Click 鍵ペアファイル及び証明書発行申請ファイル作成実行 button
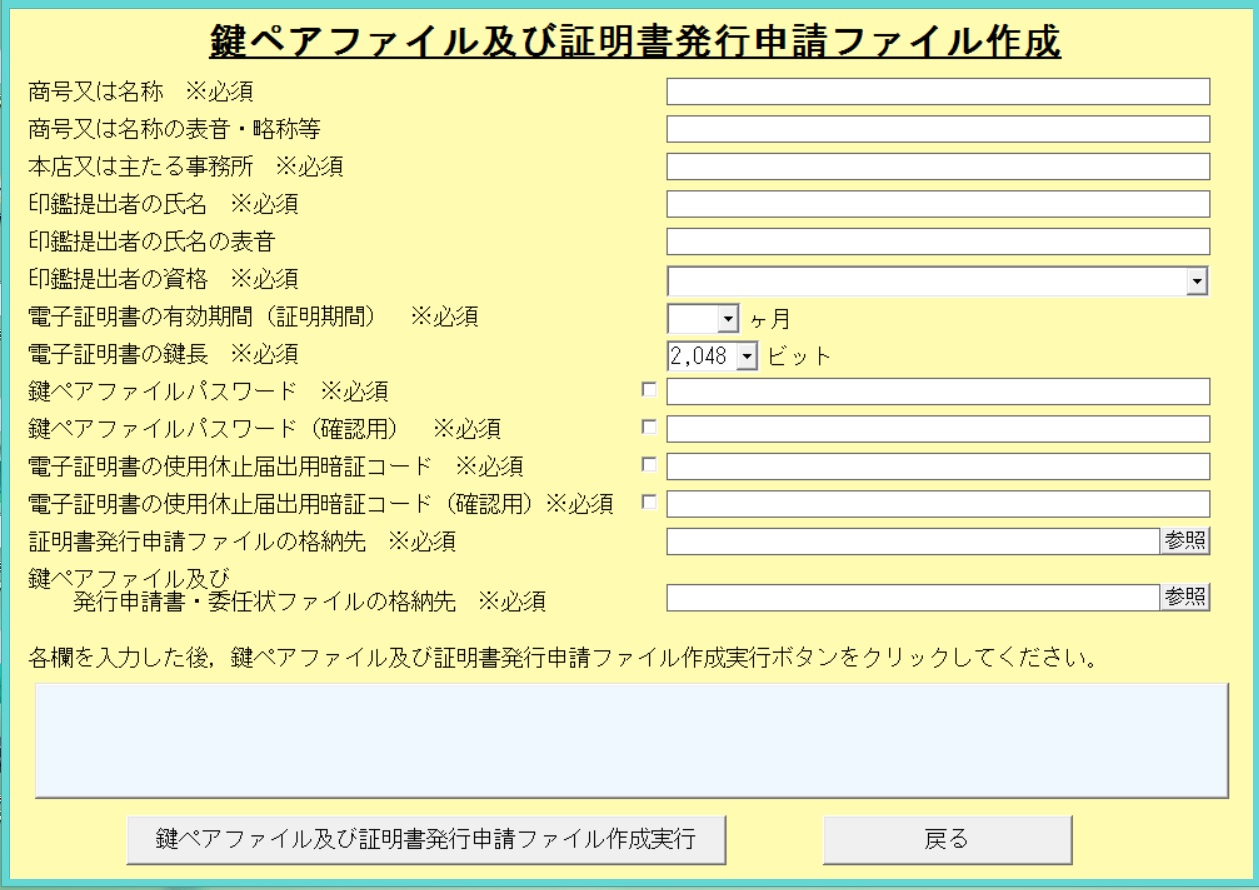 [x=425, y=839]
